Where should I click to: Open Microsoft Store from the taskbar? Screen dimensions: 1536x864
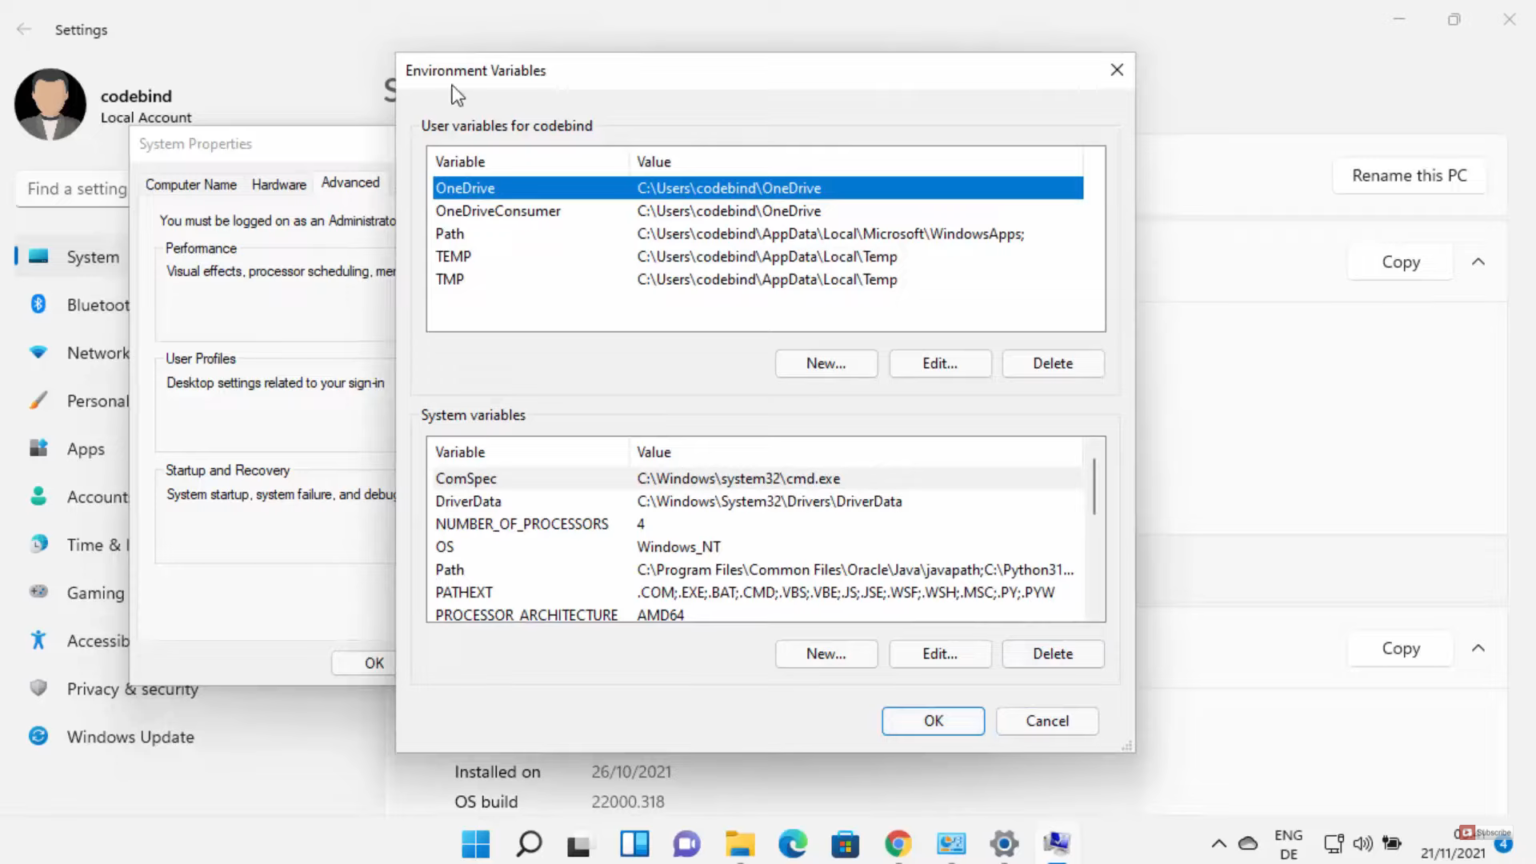845,843
